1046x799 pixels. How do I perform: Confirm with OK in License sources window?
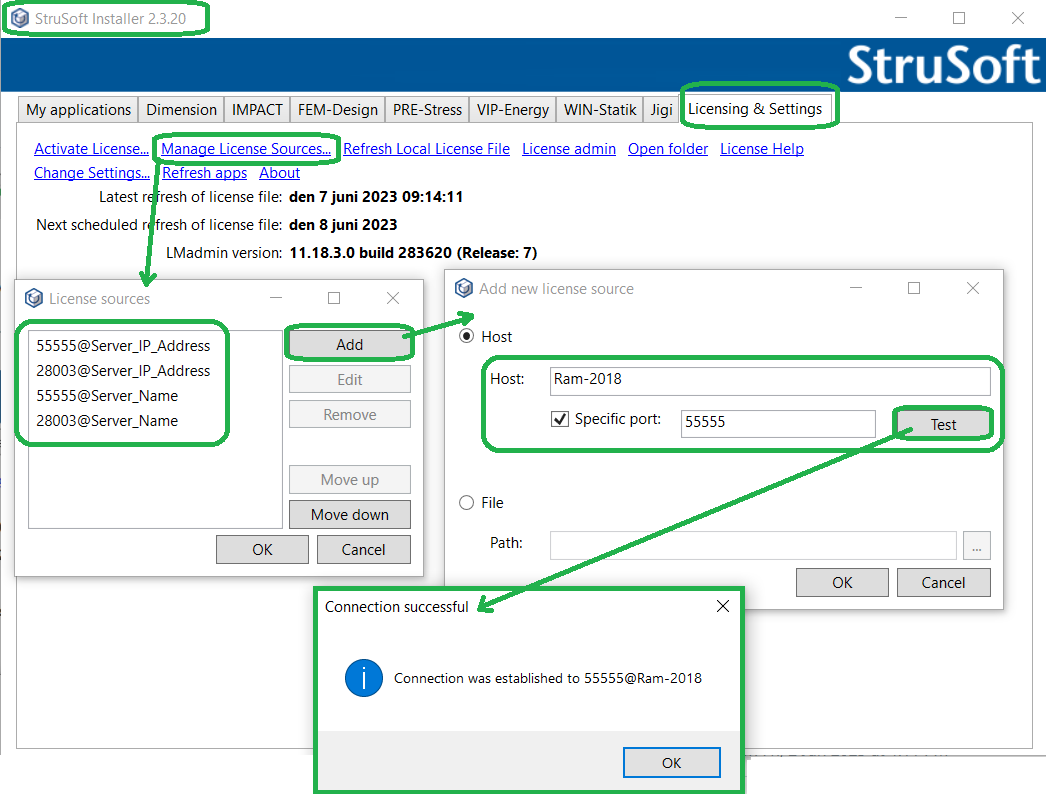coord(262,550)
